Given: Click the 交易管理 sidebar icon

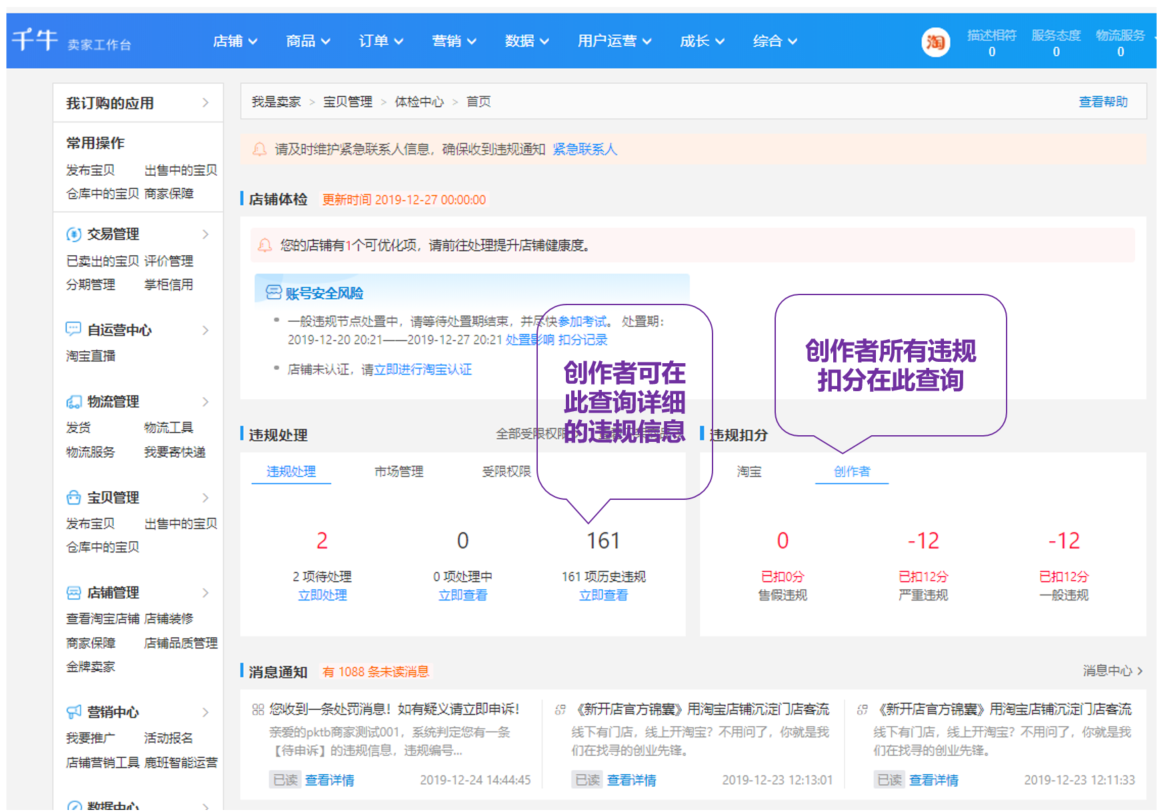Looking at the screenshot, I should (x=73, y=234).
